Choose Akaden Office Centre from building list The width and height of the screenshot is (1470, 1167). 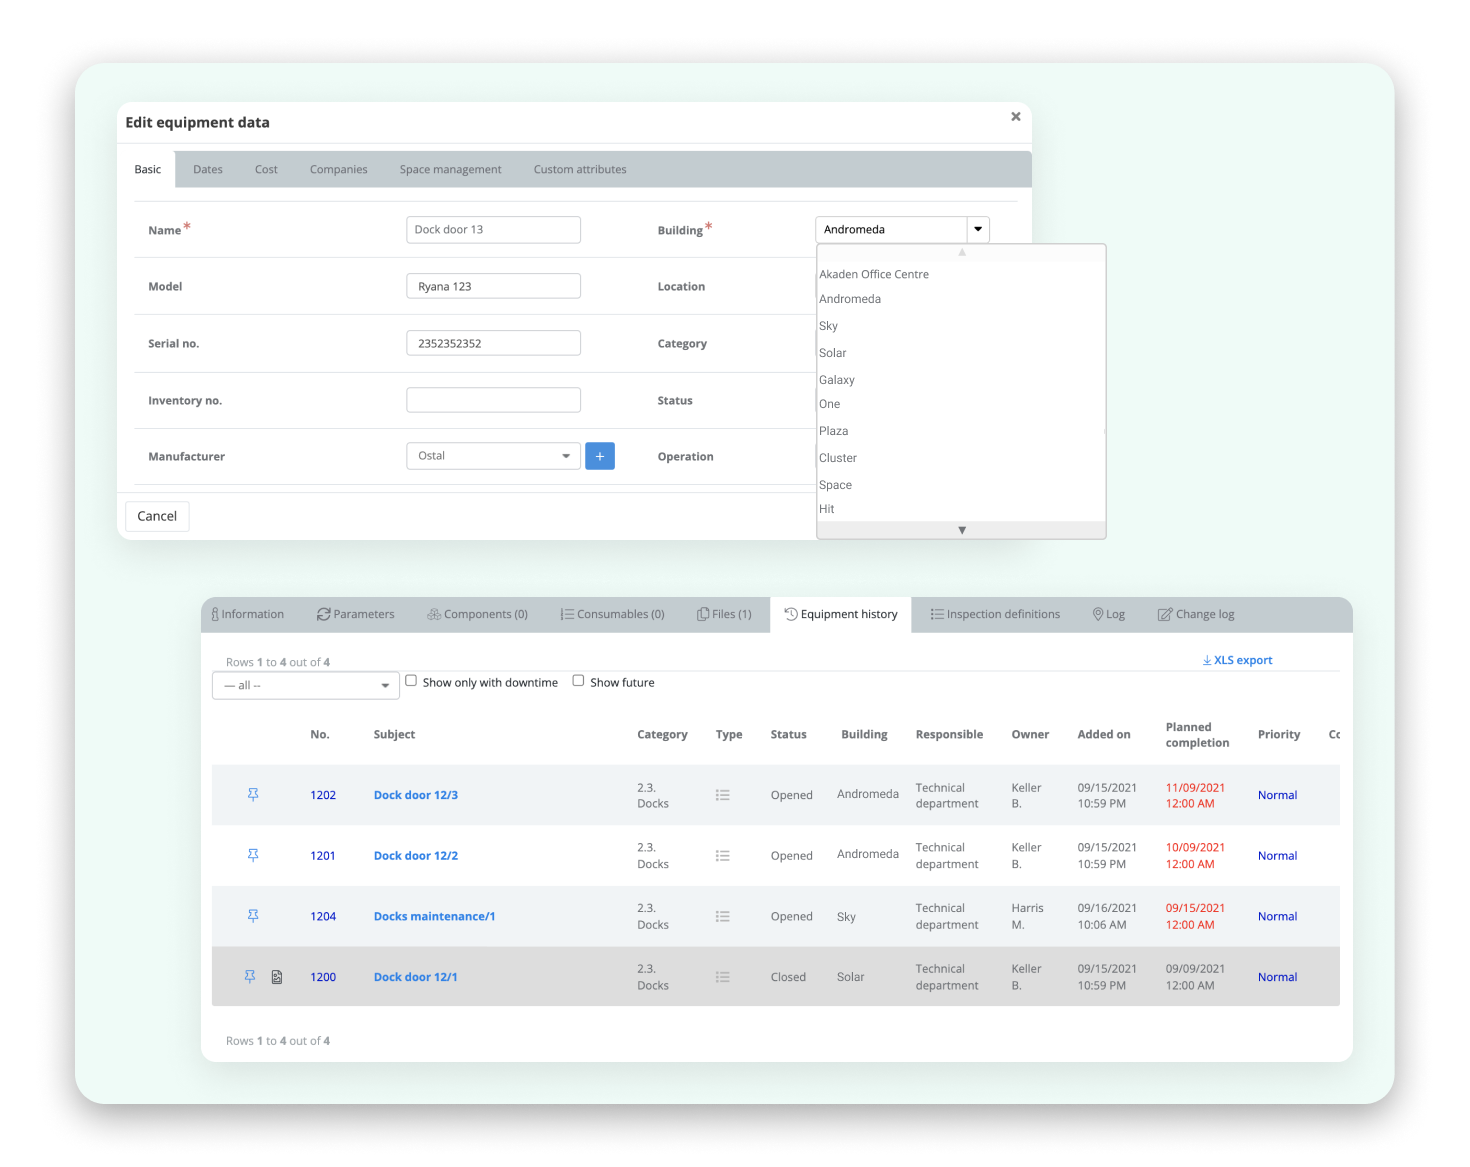(874, 274)
